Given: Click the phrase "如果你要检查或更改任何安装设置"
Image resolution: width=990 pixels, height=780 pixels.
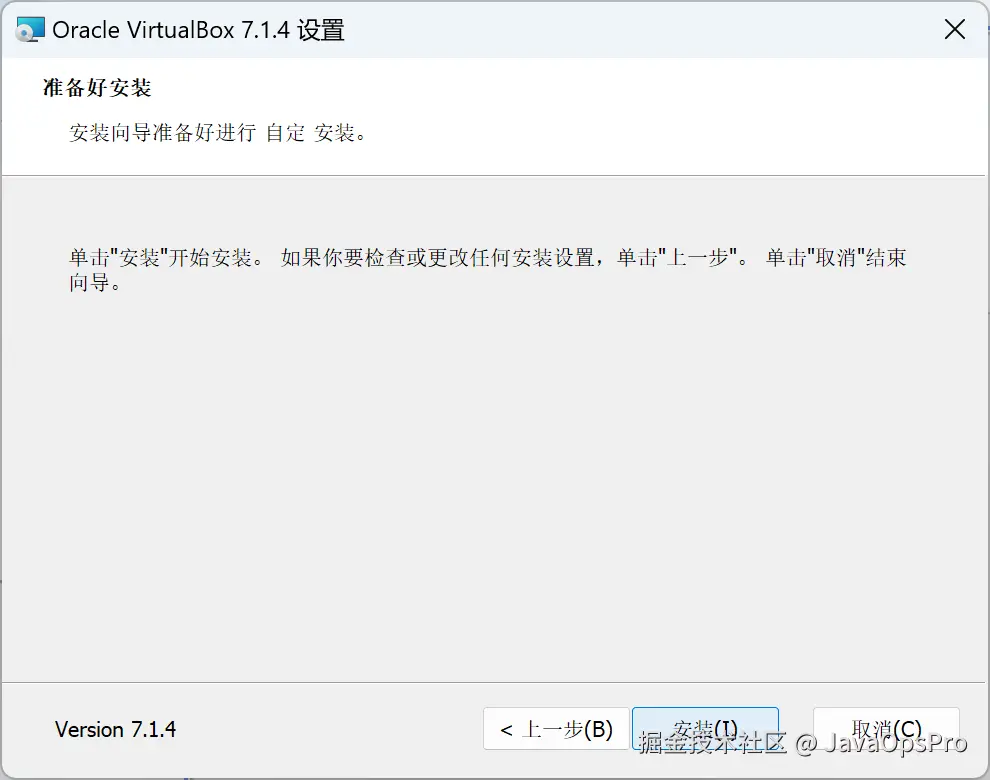Looking at the screenshot, I should (437, 258).
